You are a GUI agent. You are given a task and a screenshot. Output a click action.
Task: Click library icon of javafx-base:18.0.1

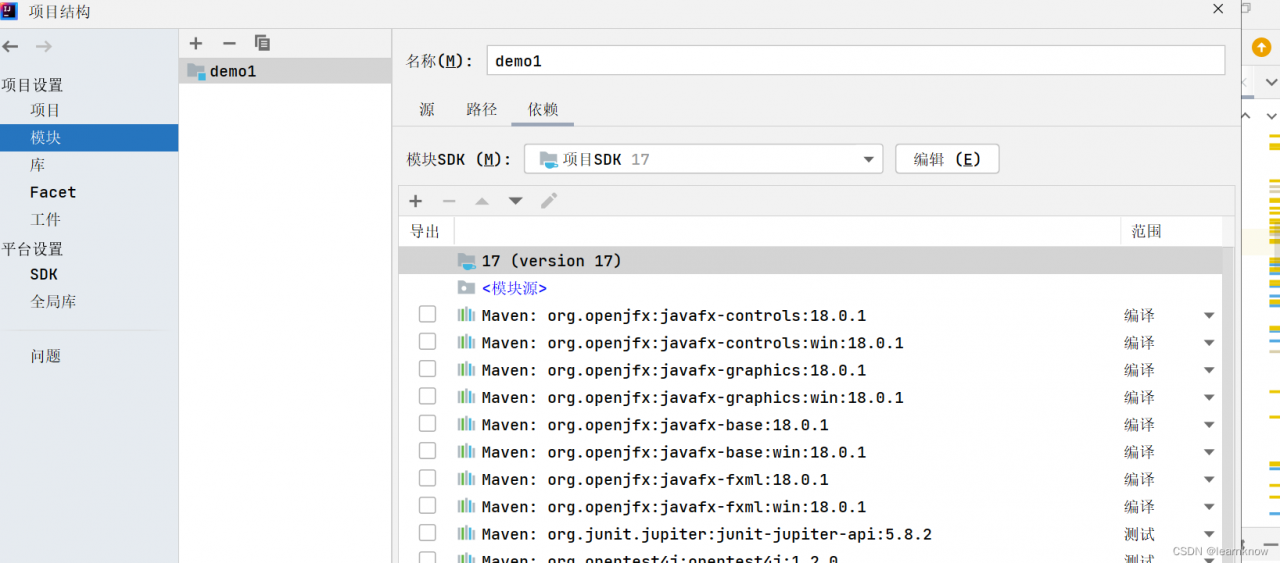click(x=466, y=424)
